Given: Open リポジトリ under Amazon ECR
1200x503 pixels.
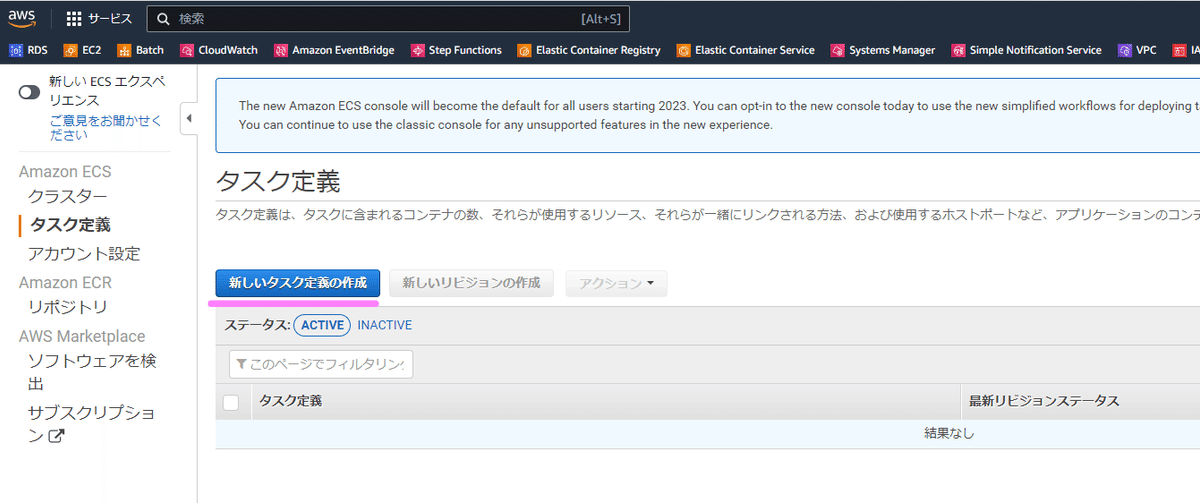Looking at the screenshot, I should [67, 307].
